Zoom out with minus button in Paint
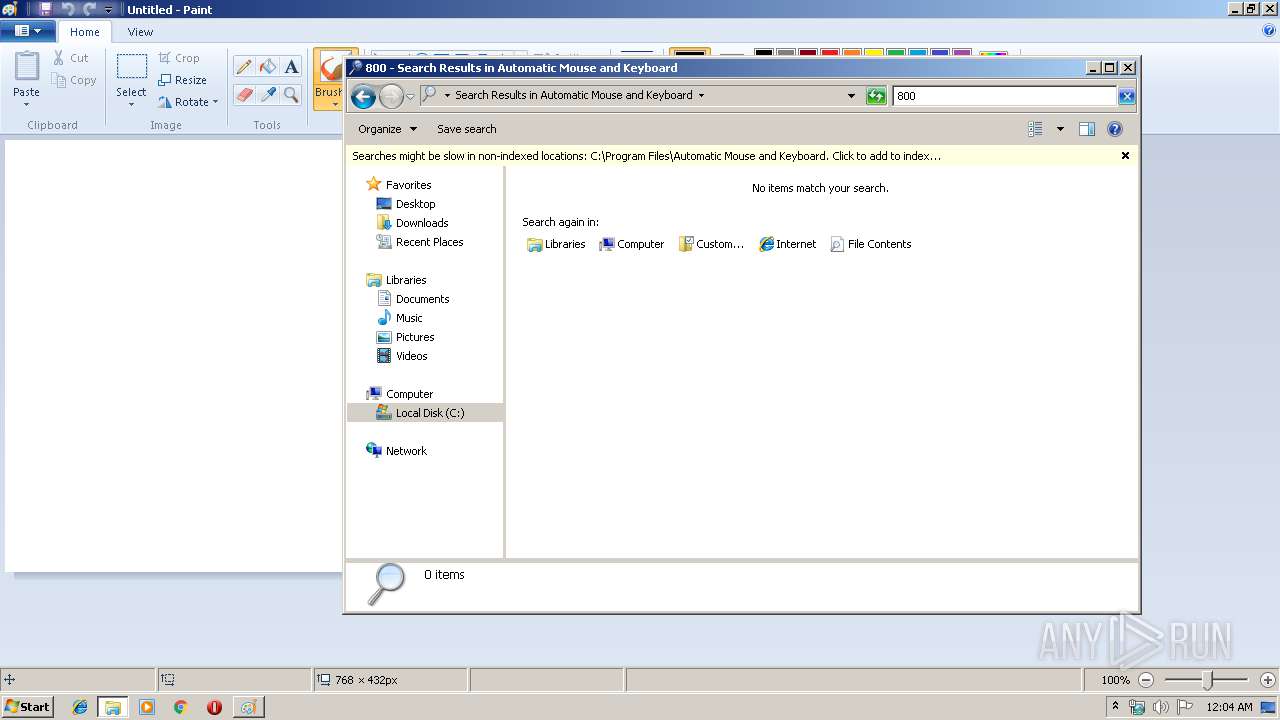This screenshot has height=720, width=1280. click(1146, 680)
